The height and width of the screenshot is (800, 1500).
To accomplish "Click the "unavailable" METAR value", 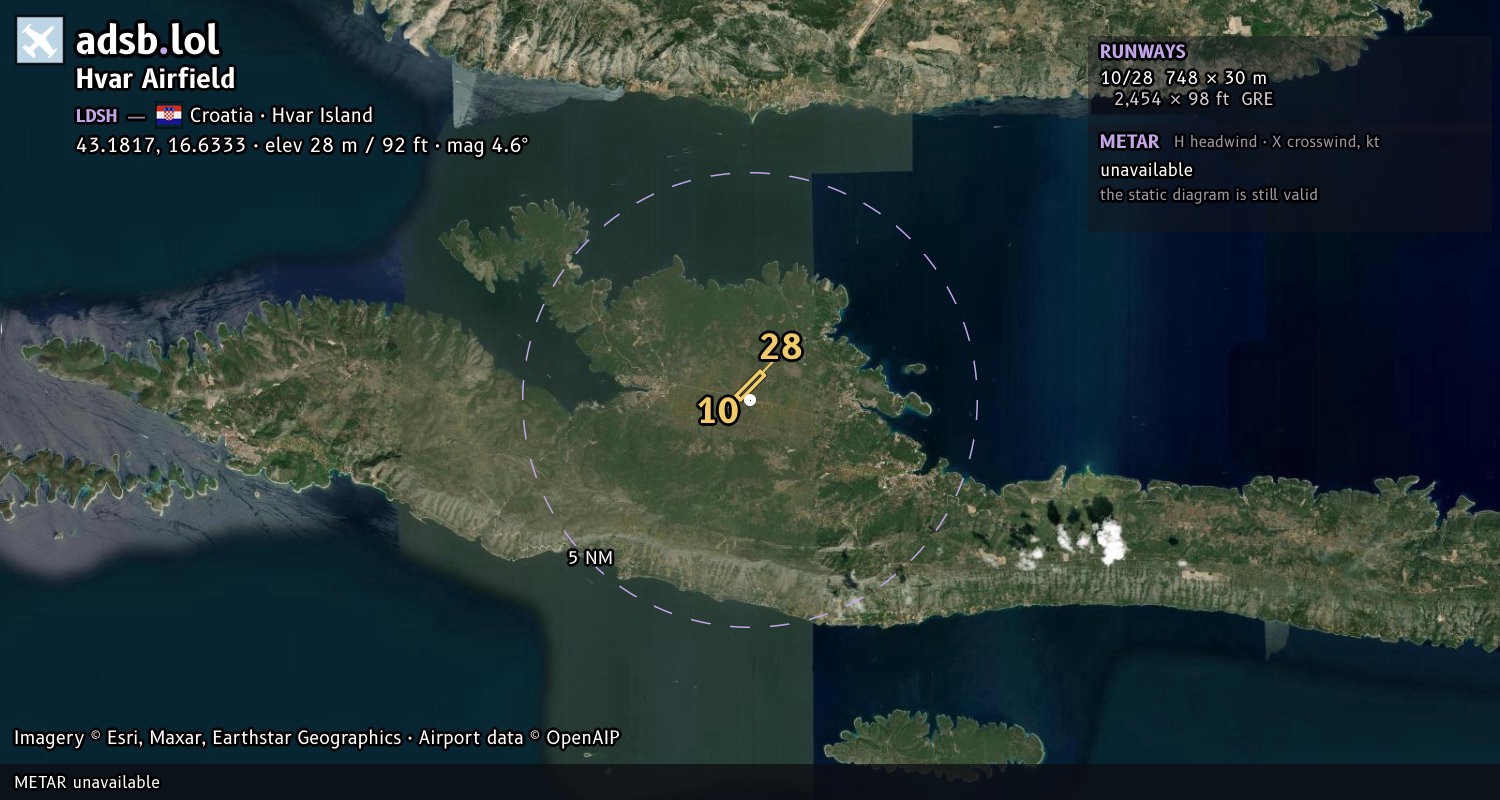I will tap(1146, 170).
